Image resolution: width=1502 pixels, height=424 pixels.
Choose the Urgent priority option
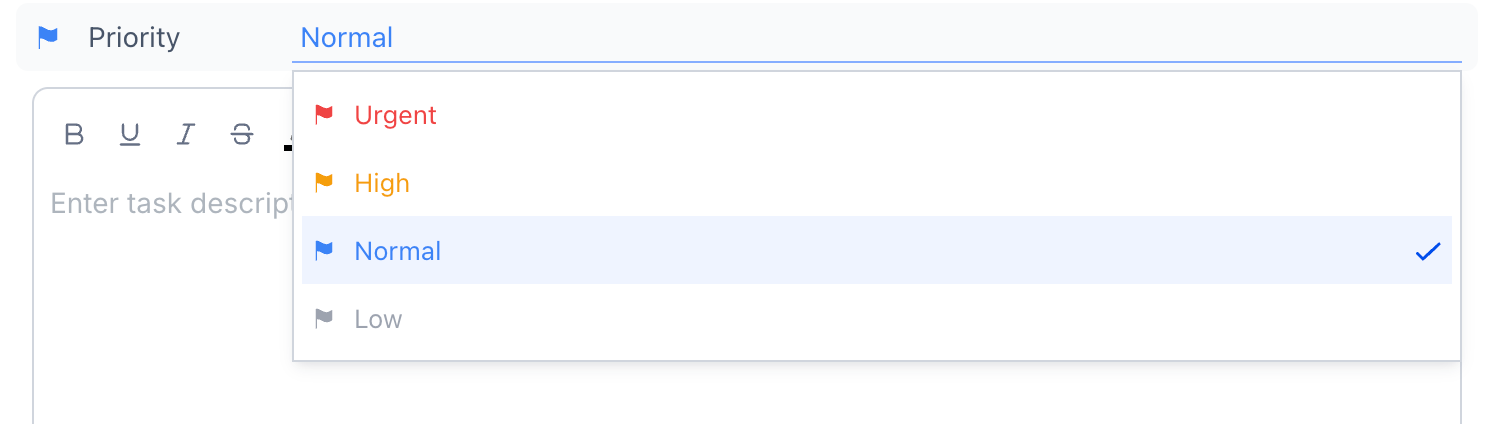point(877,115)
